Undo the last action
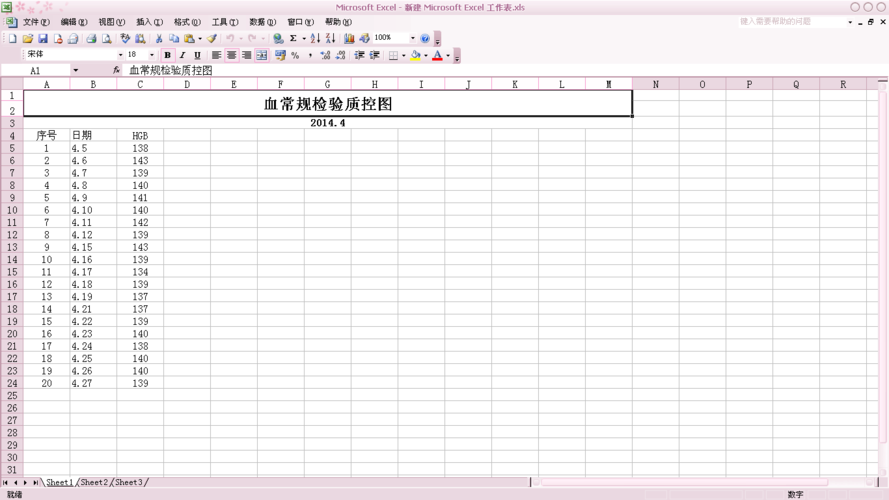889x500 pixels. tap(230, 39)
